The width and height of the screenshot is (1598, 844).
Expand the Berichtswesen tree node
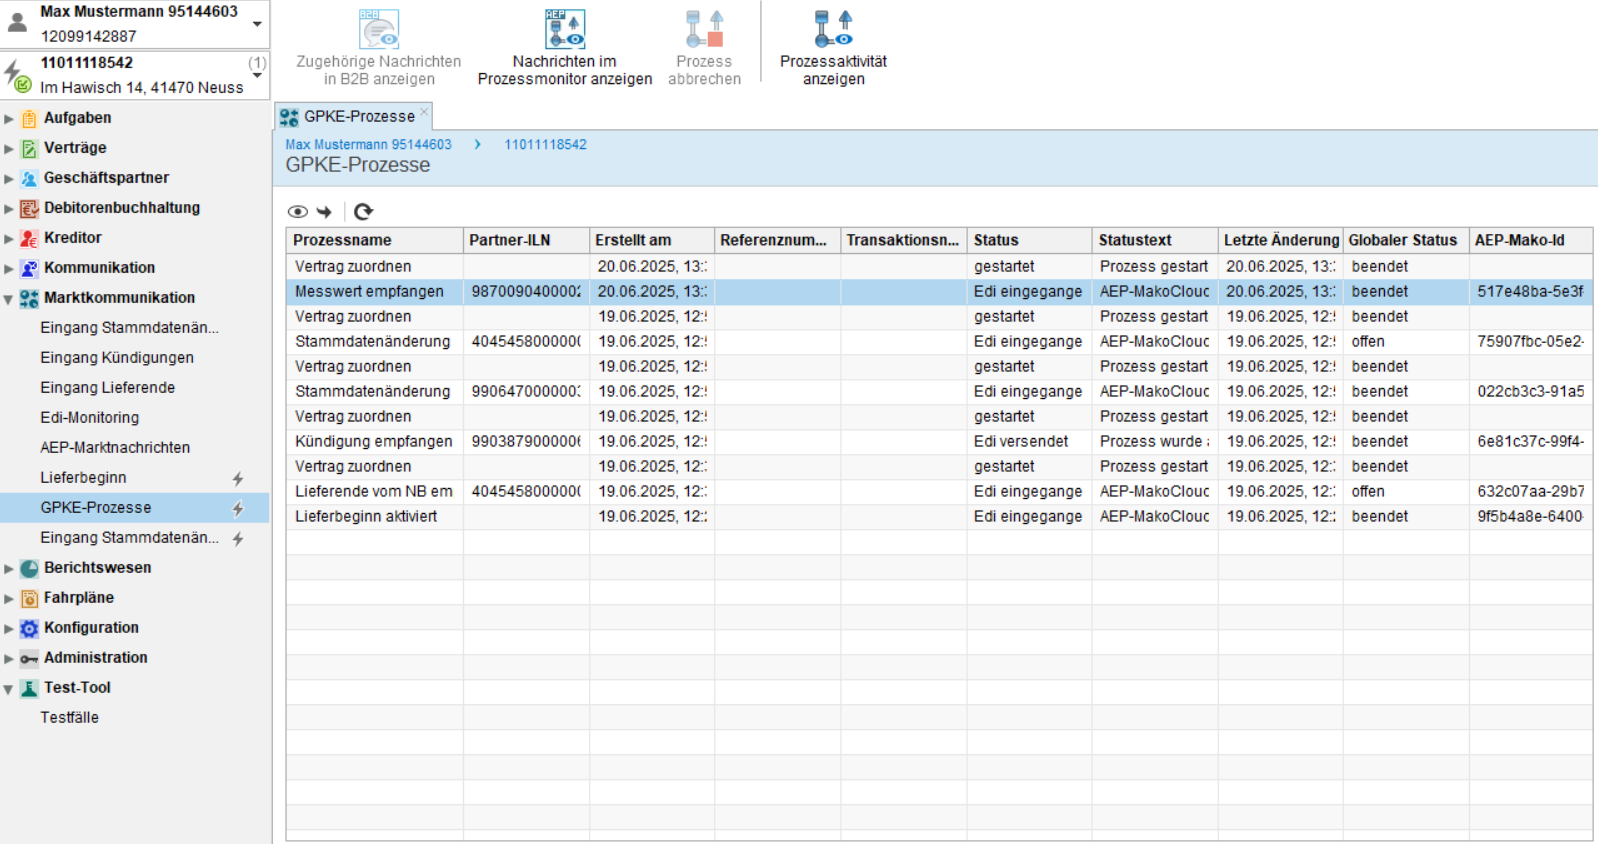pyautogui.click(x=9, y=568)
